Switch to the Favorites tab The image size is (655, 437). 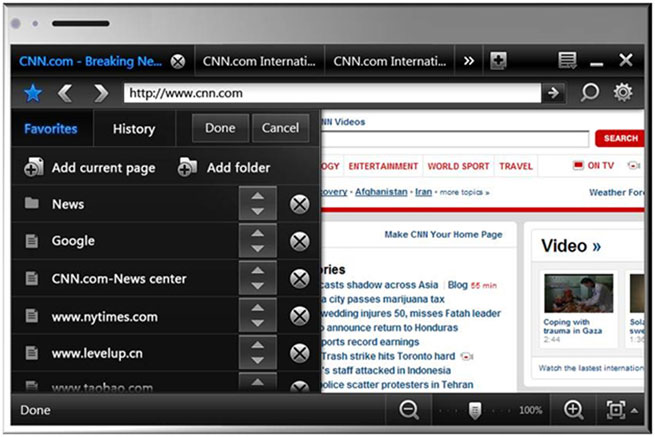point(51,129)
